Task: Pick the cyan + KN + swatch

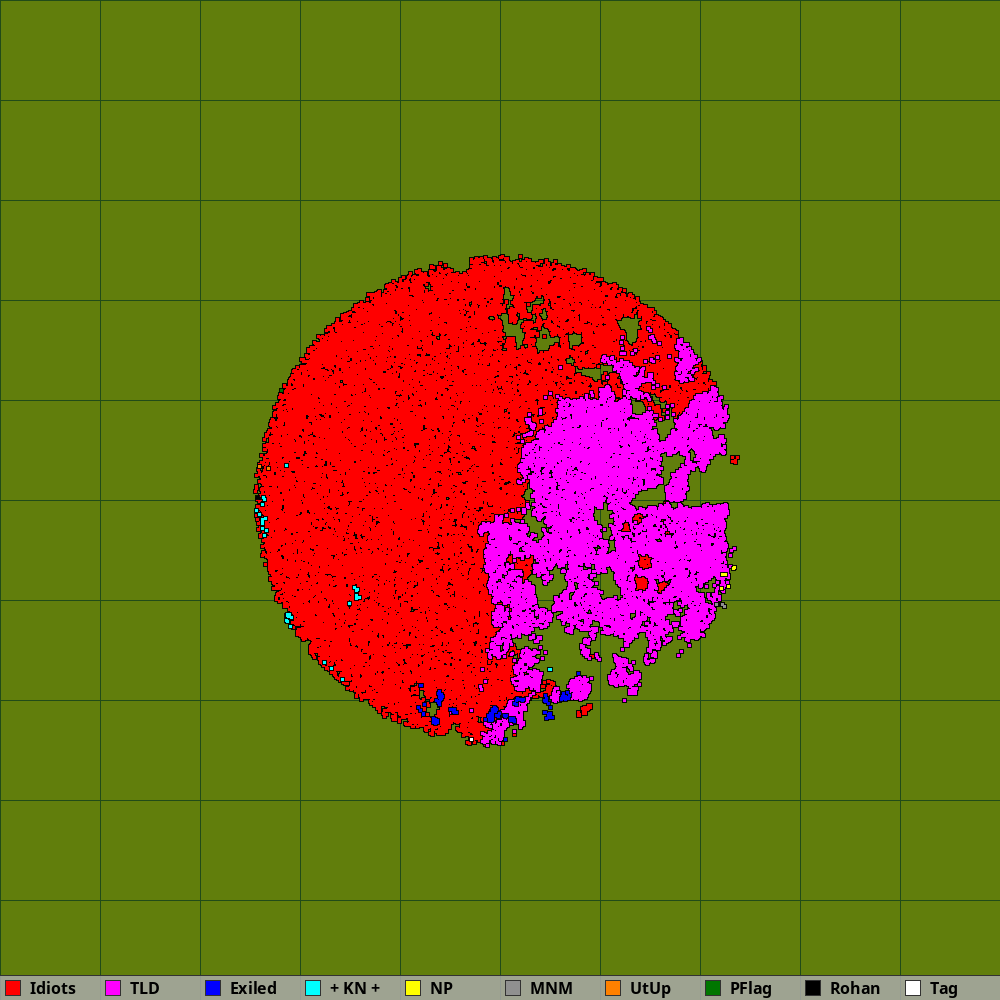Action: tap(313, 988)
